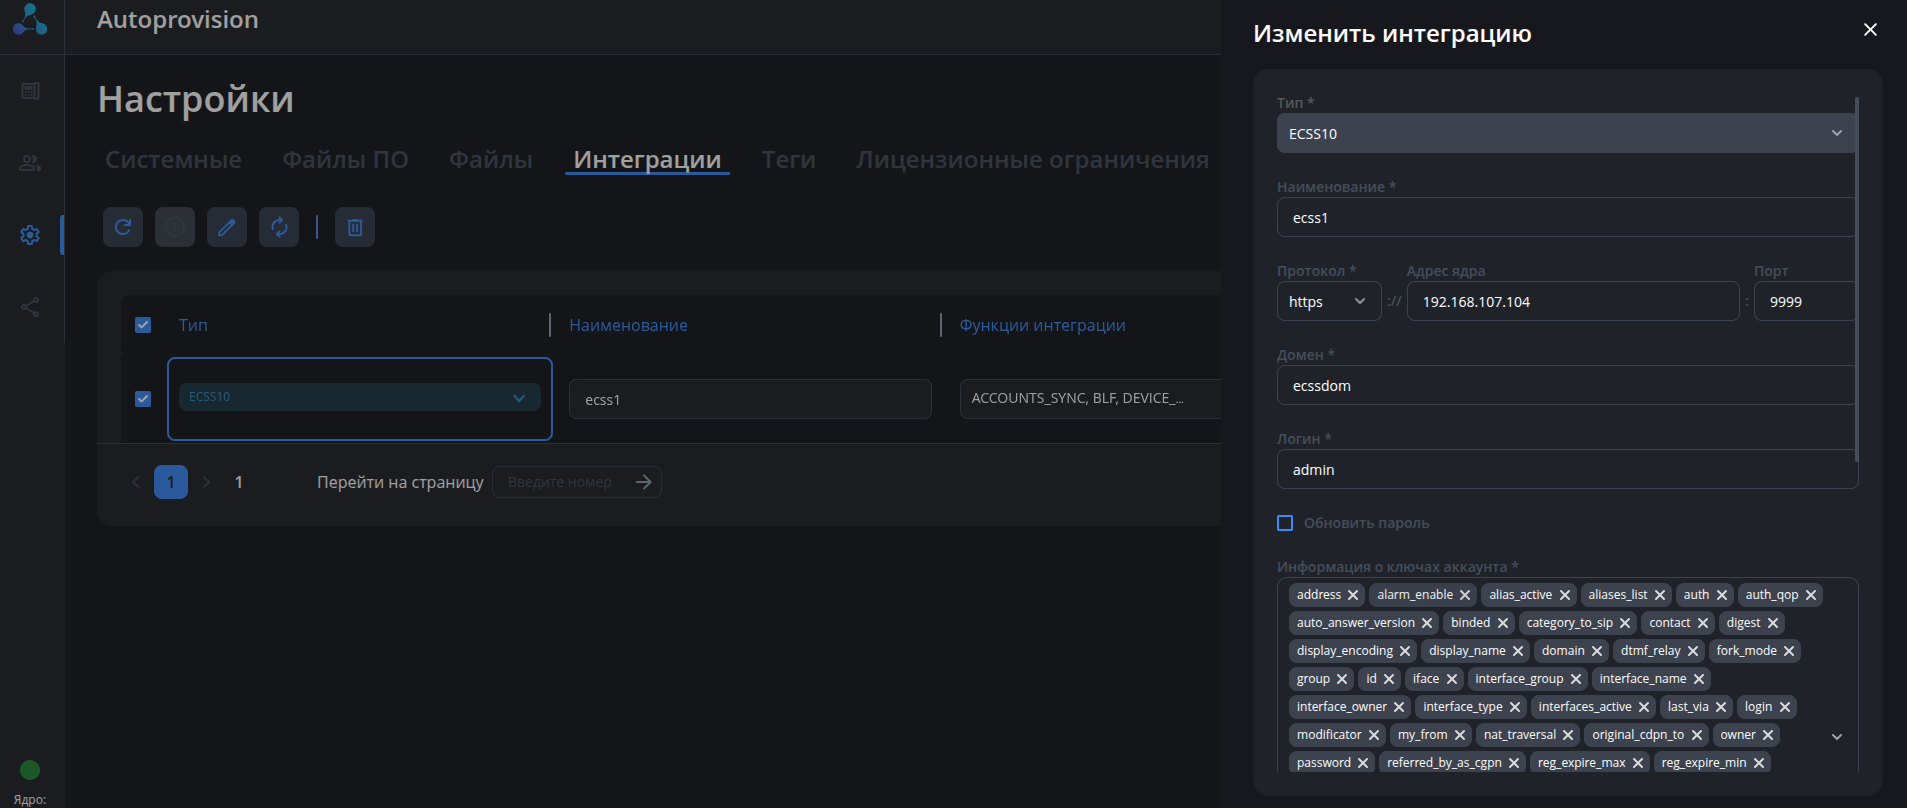Open the users section in sidebar

[30, 163]
